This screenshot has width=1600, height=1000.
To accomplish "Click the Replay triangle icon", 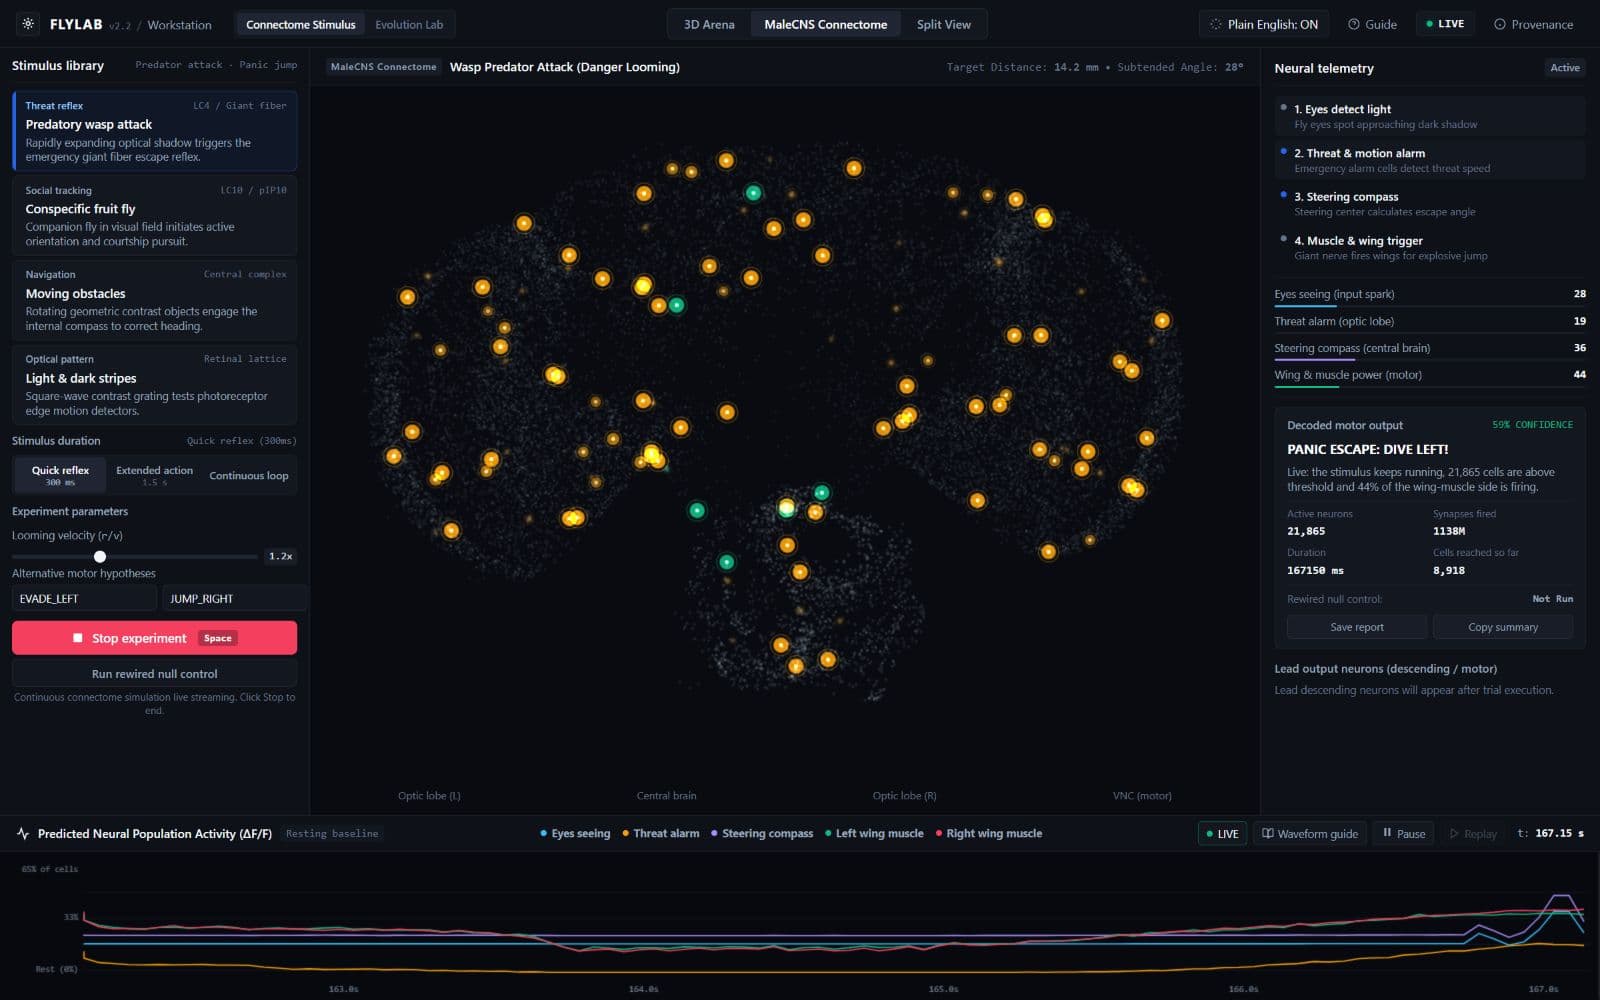I will 1454,833.
